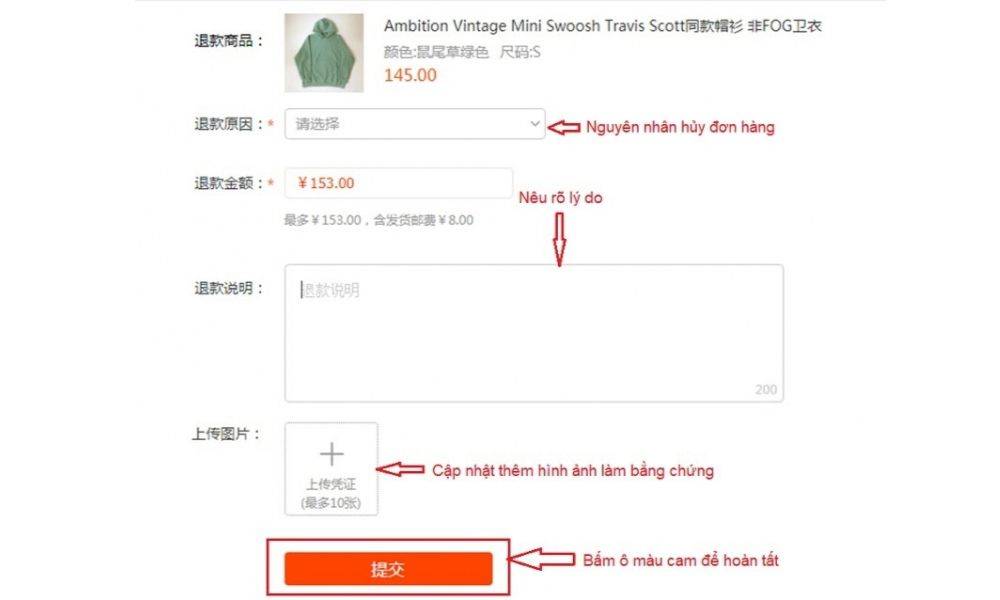Click the orange 145.00 product price
1000x600 pixels.
coord(410,75)
